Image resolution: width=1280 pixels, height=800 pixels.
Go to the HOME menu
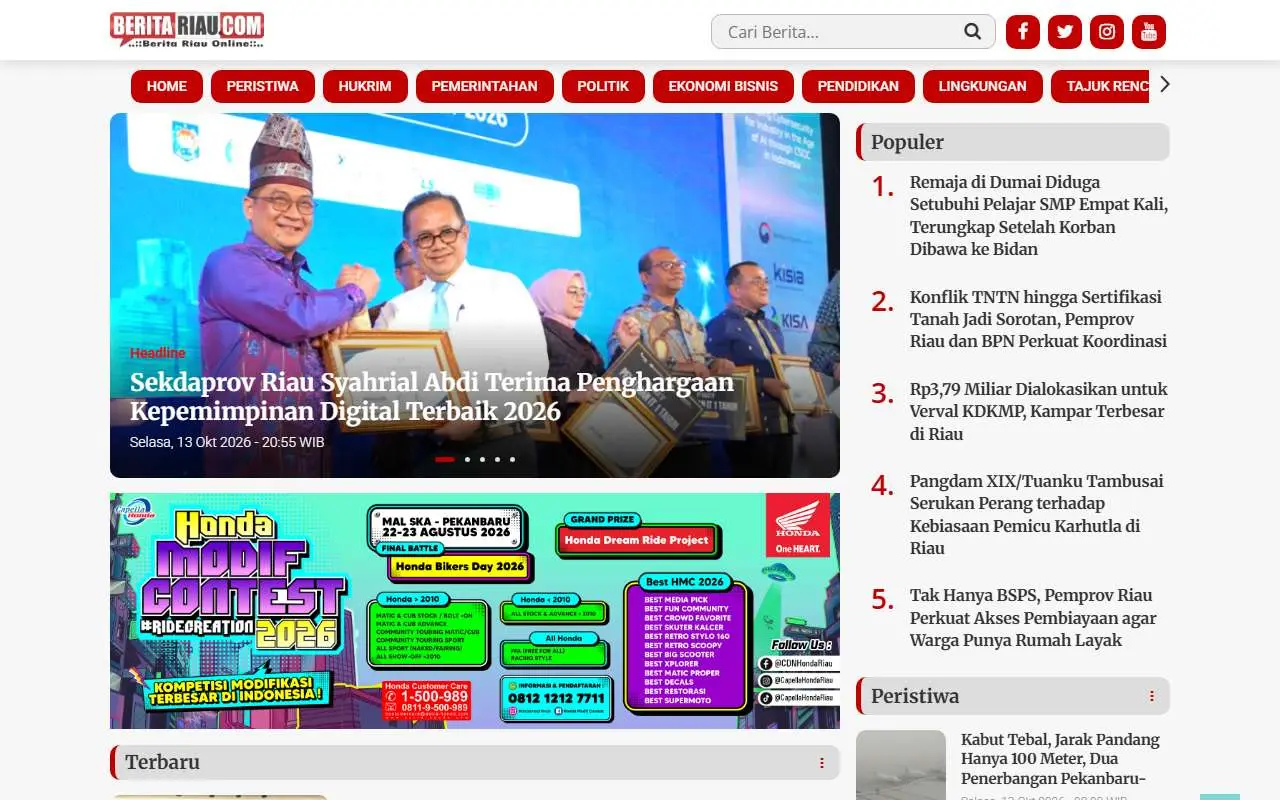pos(167,86)
